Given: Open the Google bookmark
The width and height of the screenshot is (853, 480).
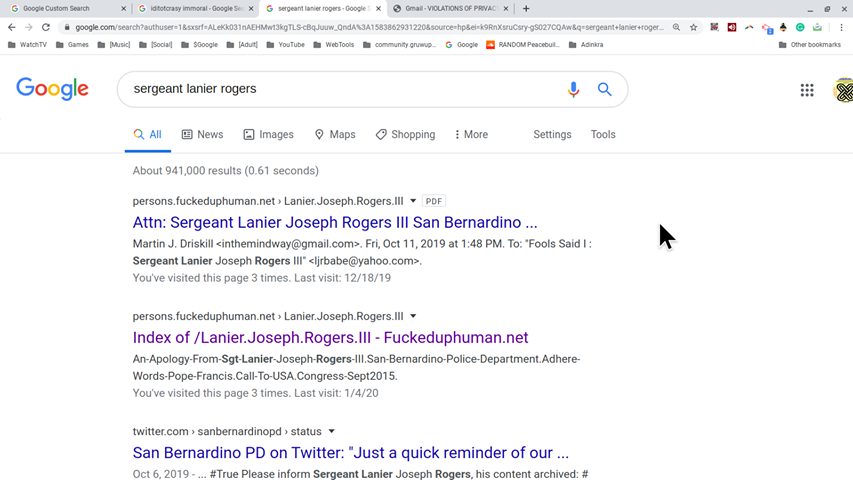Looking at the screenshot, I should coord(461,45).
